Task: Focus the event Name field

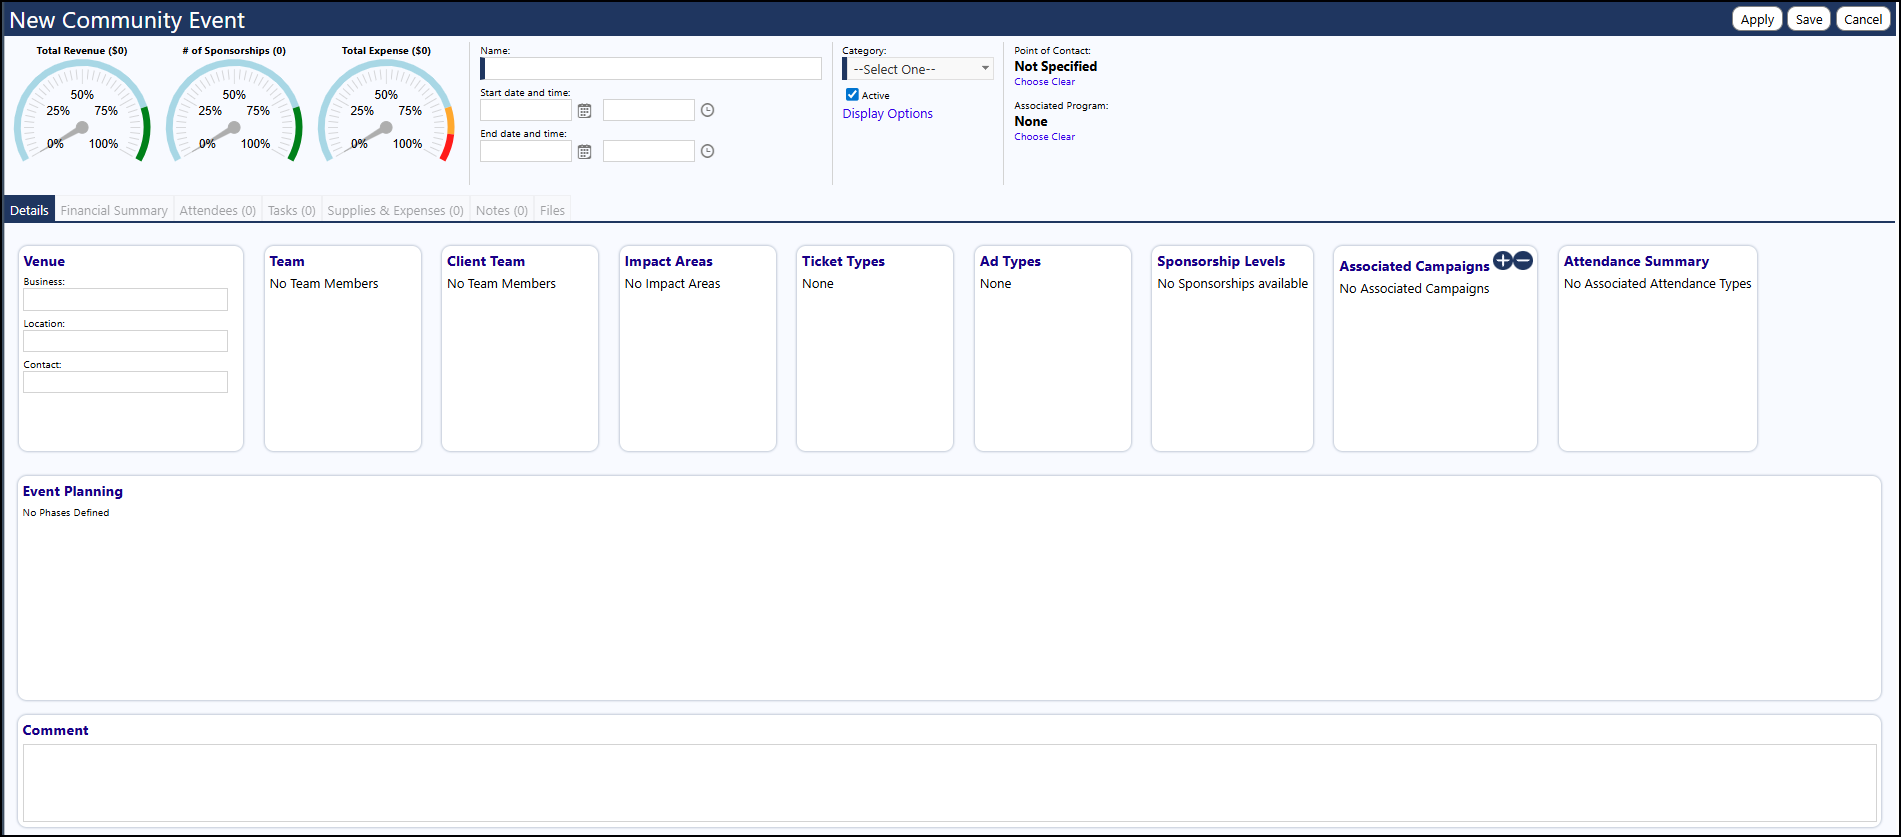Action: click(651, 68)
